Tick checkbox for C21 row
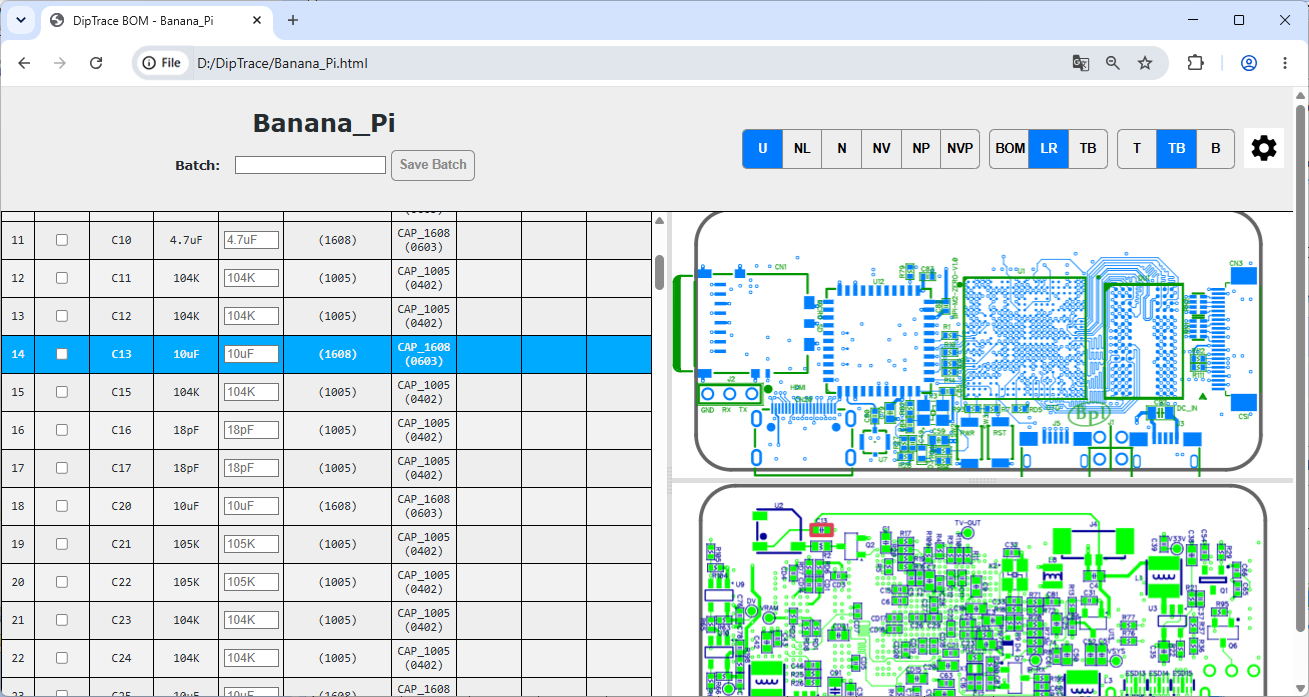This screenshot has height=697, width=1309. pyautogui.click(x=62, y=544)
